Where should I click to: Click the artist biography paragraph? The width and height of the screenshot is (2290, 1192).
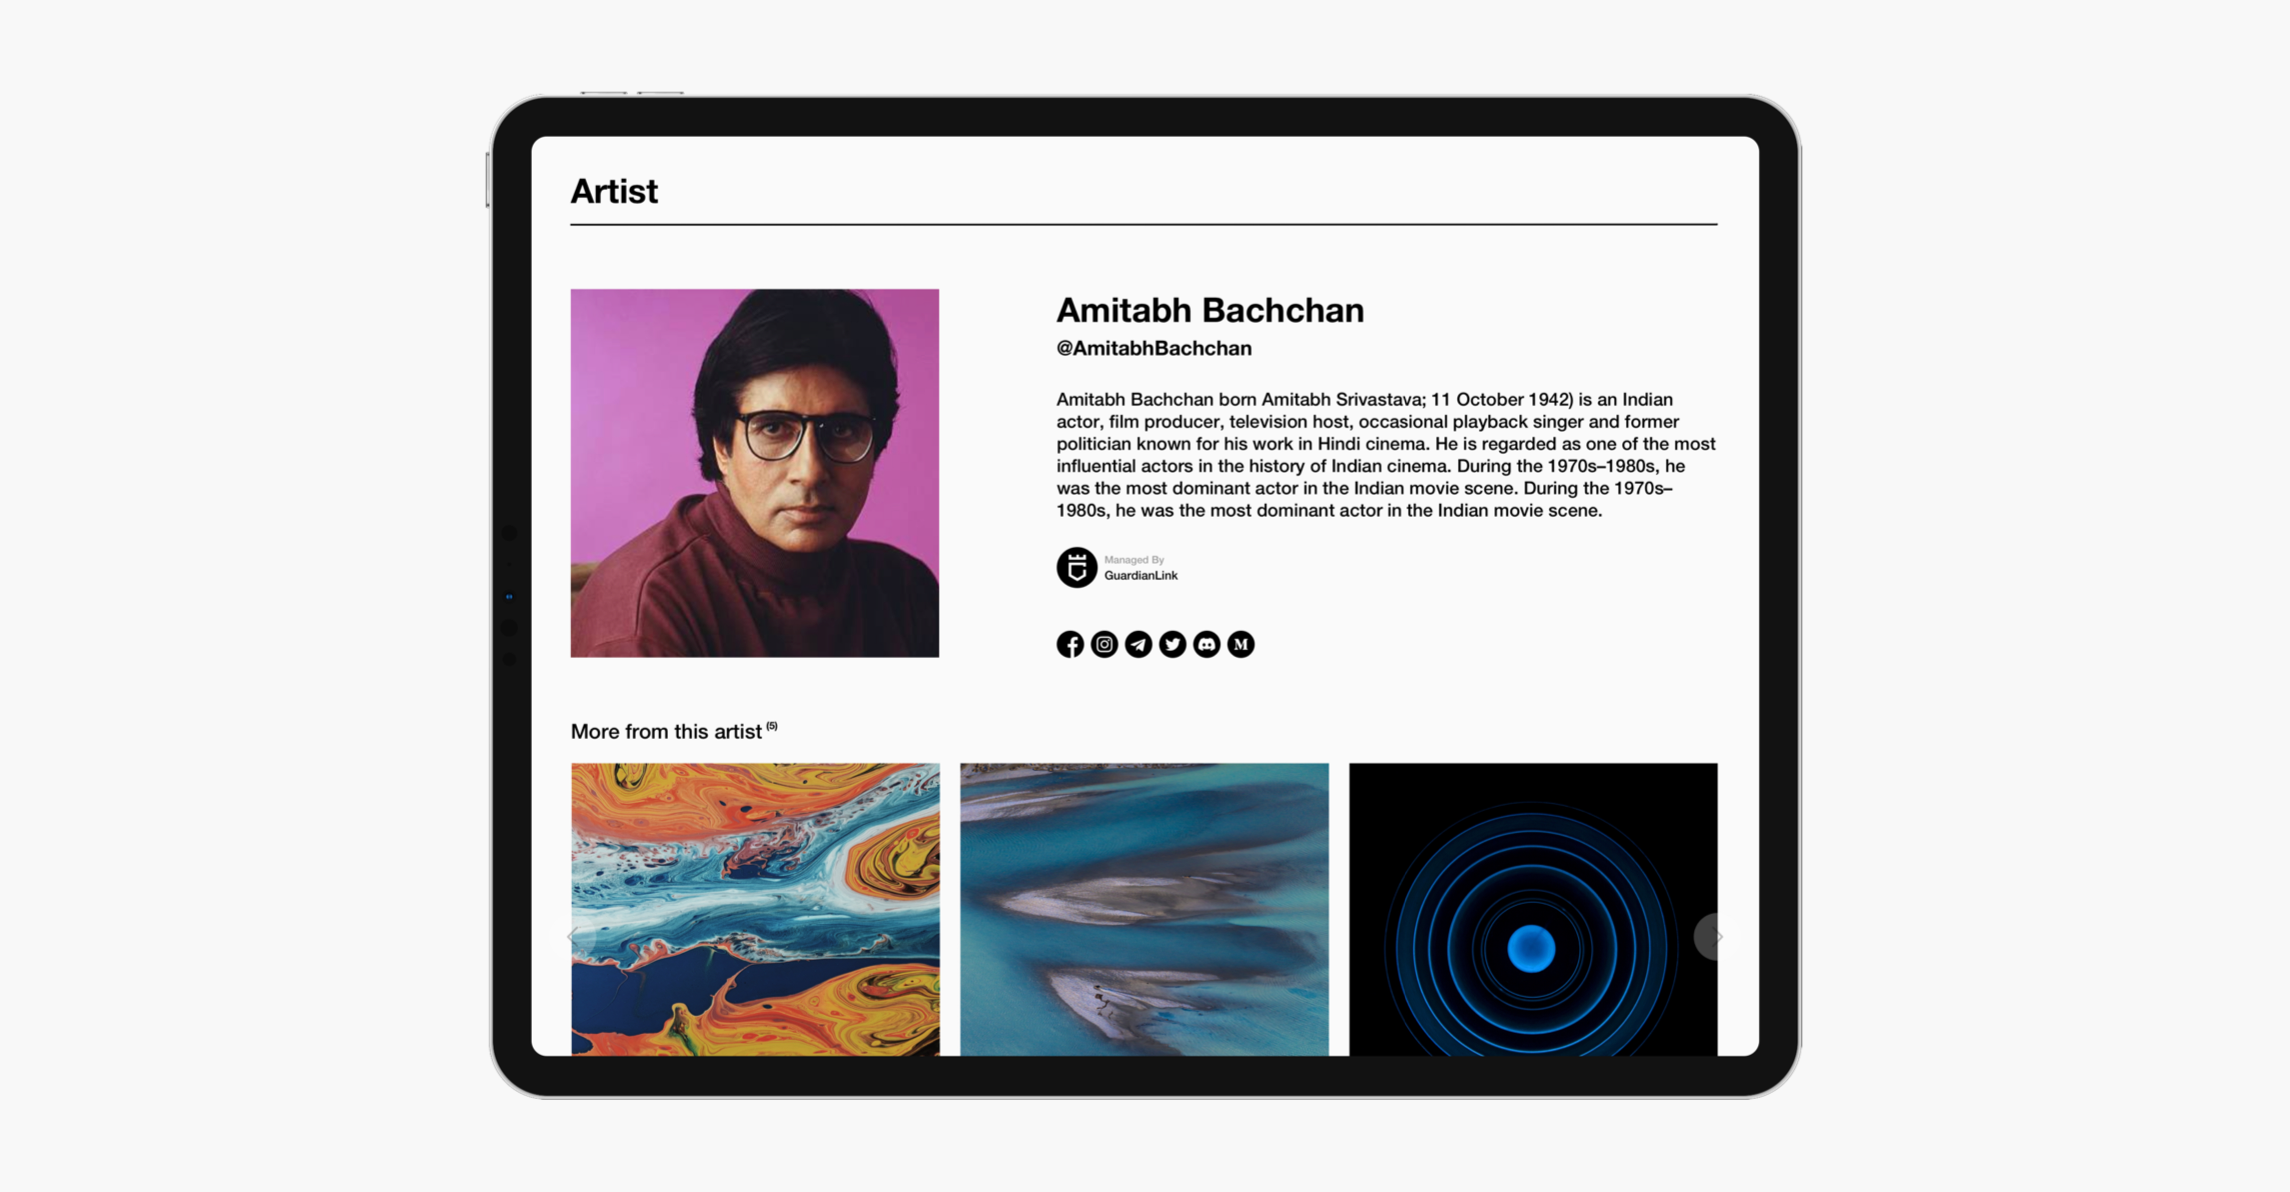coord(1386,455)
